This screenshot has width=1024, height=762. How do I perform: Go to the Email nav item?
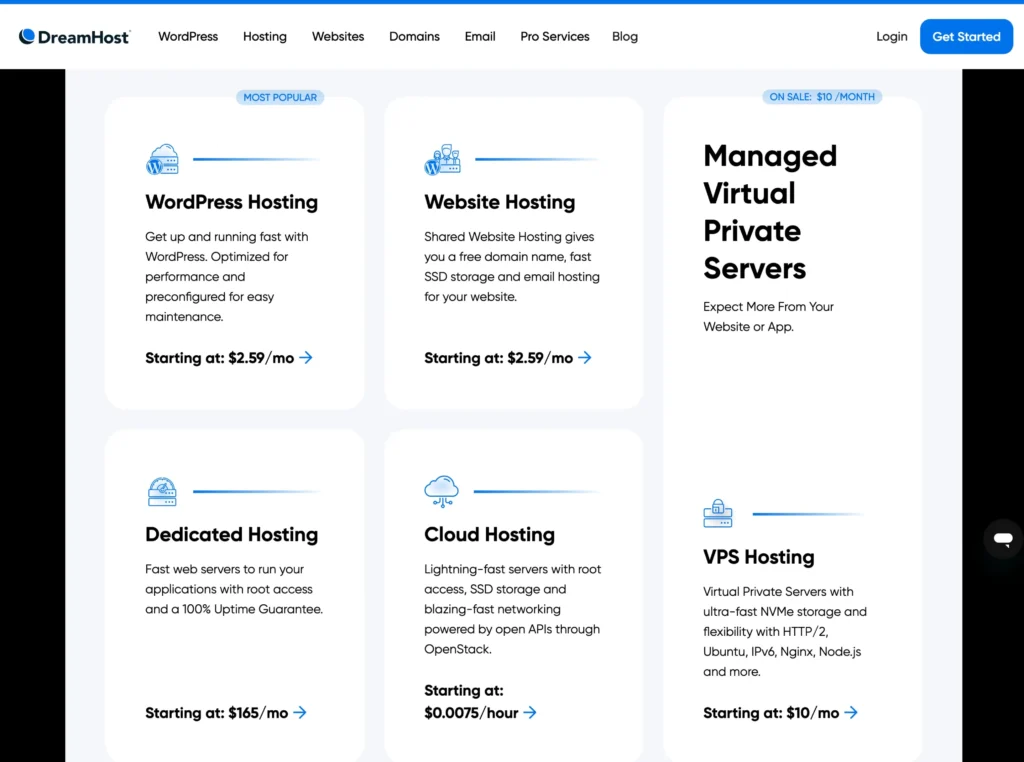click(x=480, y=37)
